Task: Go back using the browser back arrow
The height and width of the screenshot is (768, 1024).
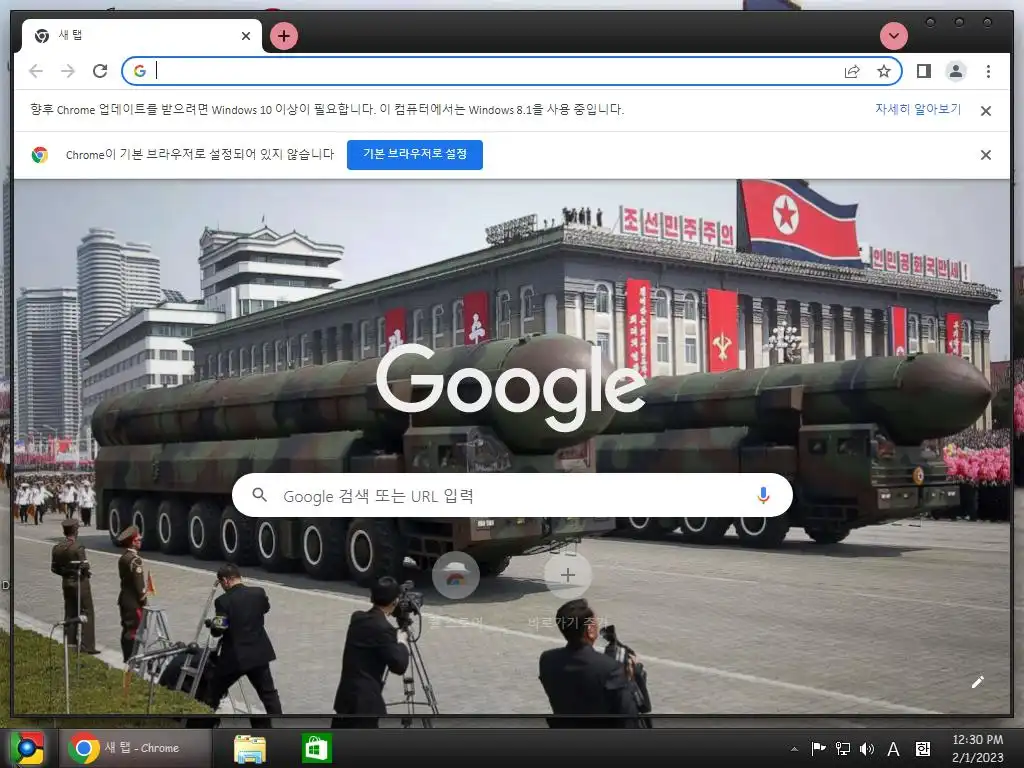Action: coord(36,71)
